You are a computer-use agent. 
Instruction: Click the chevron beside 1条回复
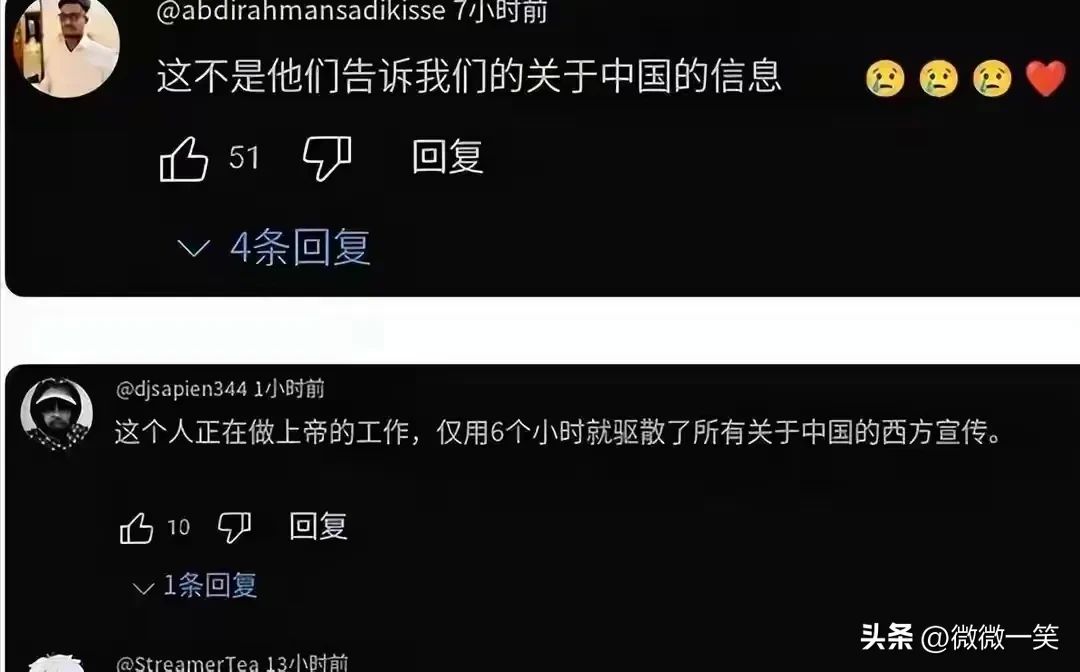143,589
